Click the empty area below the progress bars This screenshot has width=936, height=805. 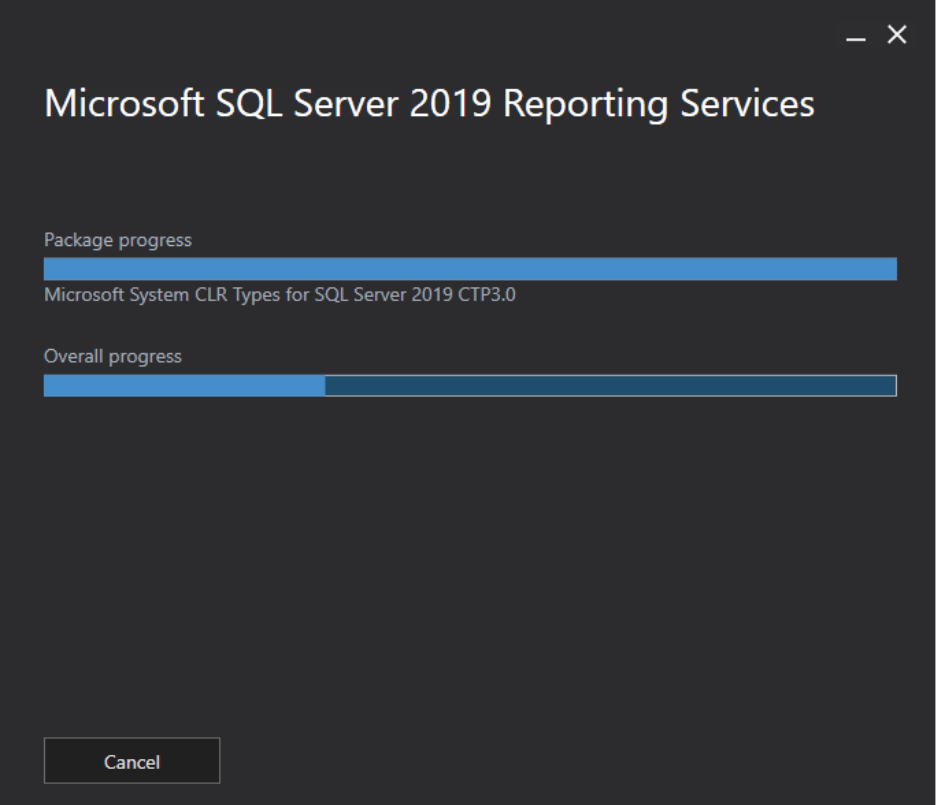point(468,550)
